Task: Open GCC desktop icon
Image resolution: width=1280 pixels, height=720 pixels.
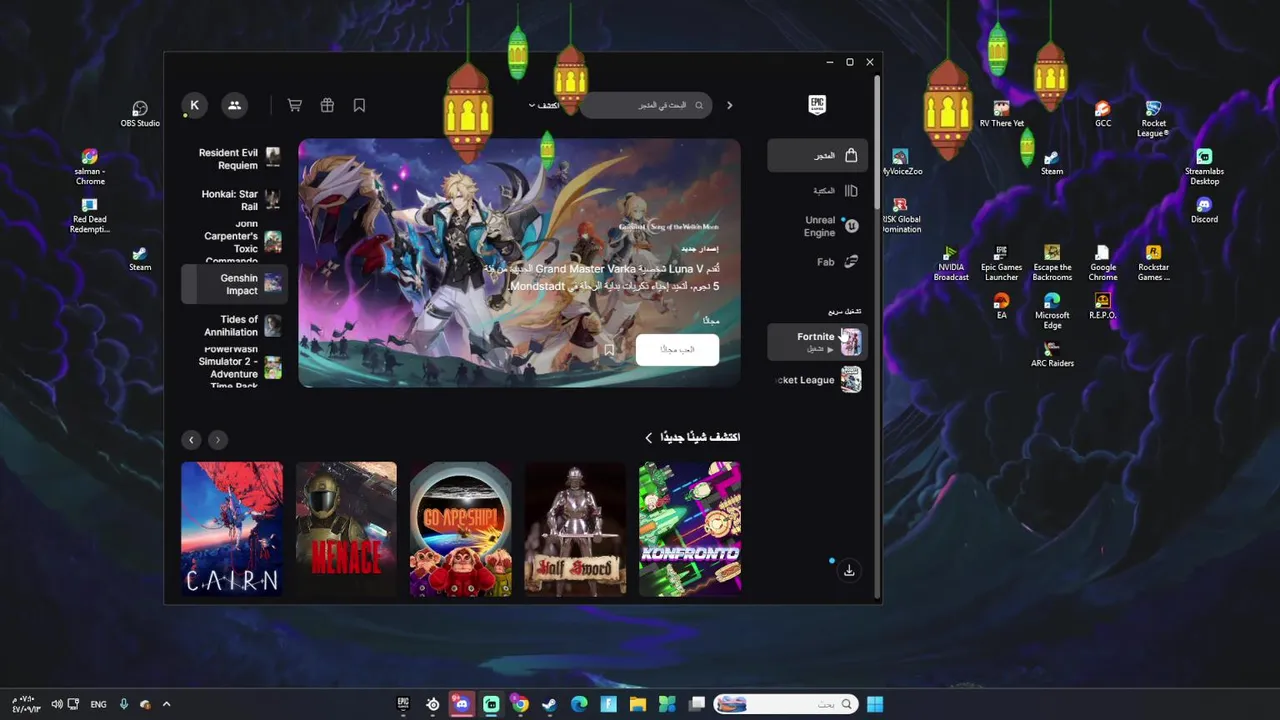Action: tap(1103, 114)
